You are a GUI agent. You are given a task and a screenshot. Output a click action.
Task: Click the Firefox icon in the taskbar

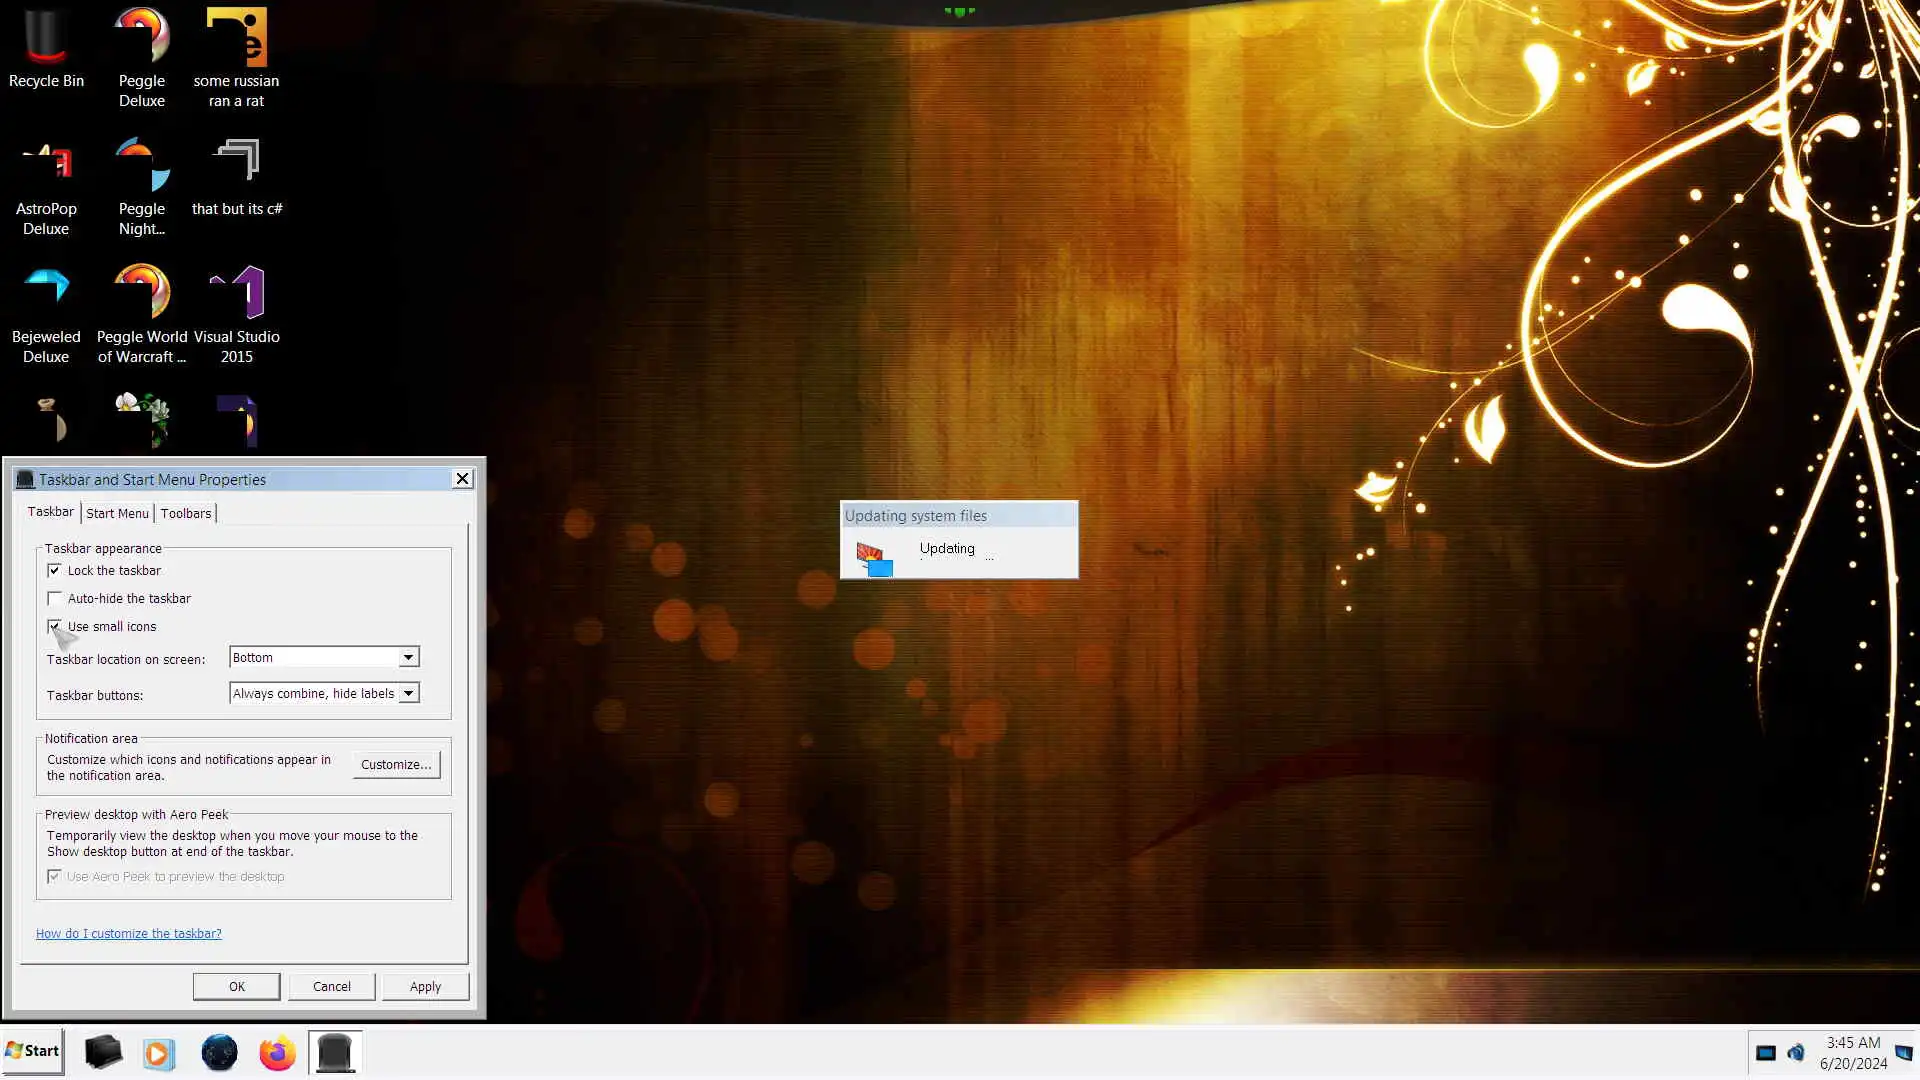click(277, 1053)
